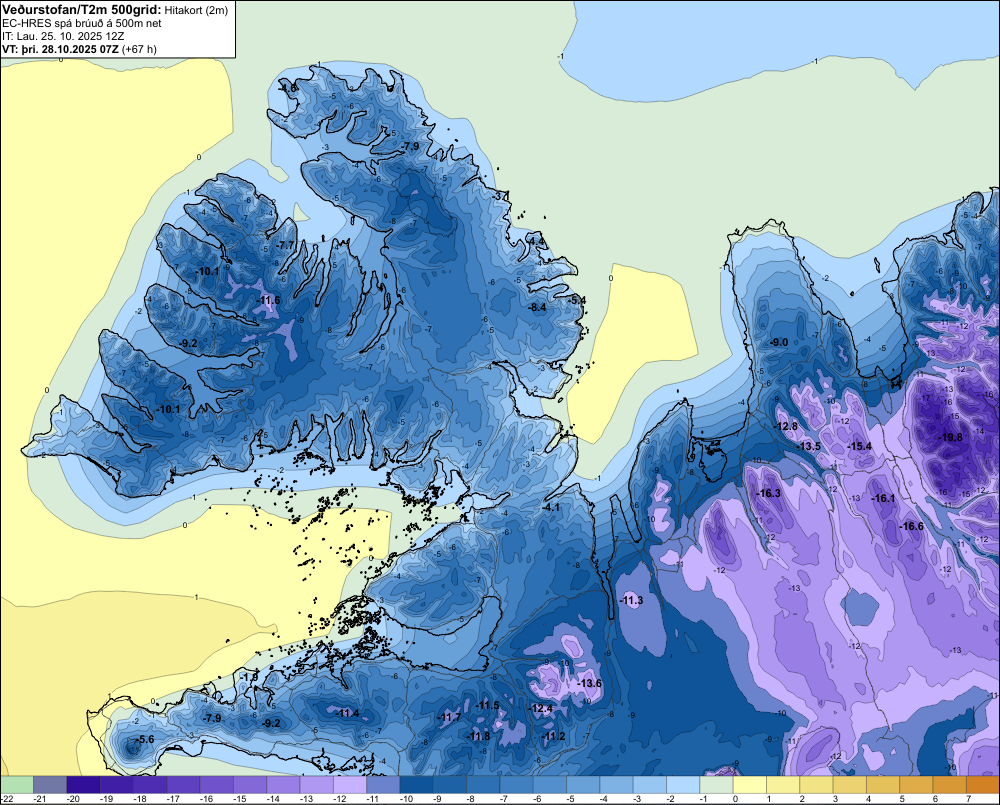Click the '7' legend scale number

(x=968, y=799)
